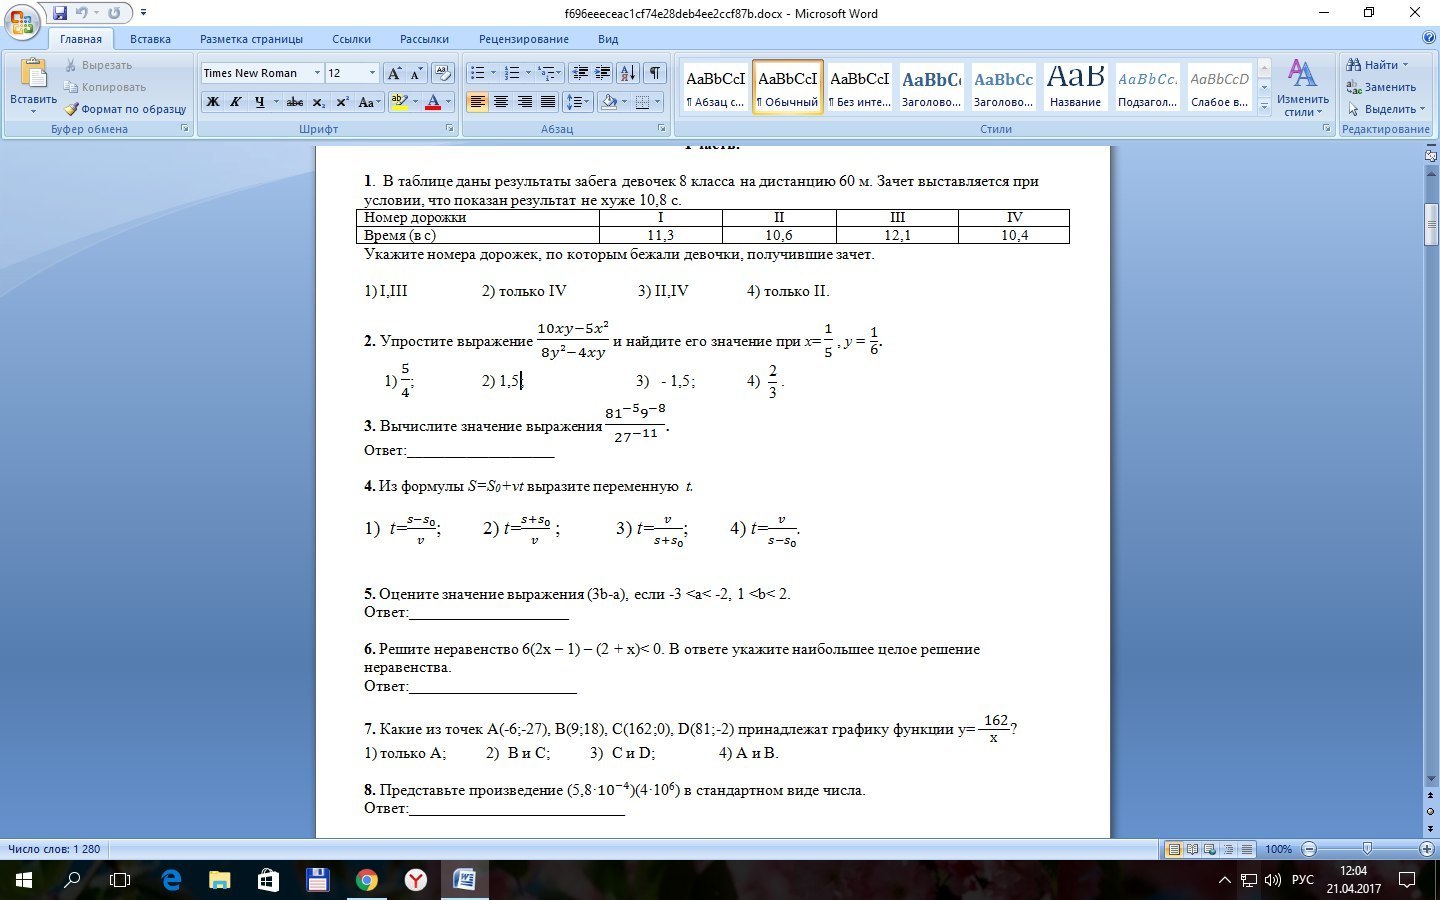Open the multilevel list dropdown

click(550, 73)
